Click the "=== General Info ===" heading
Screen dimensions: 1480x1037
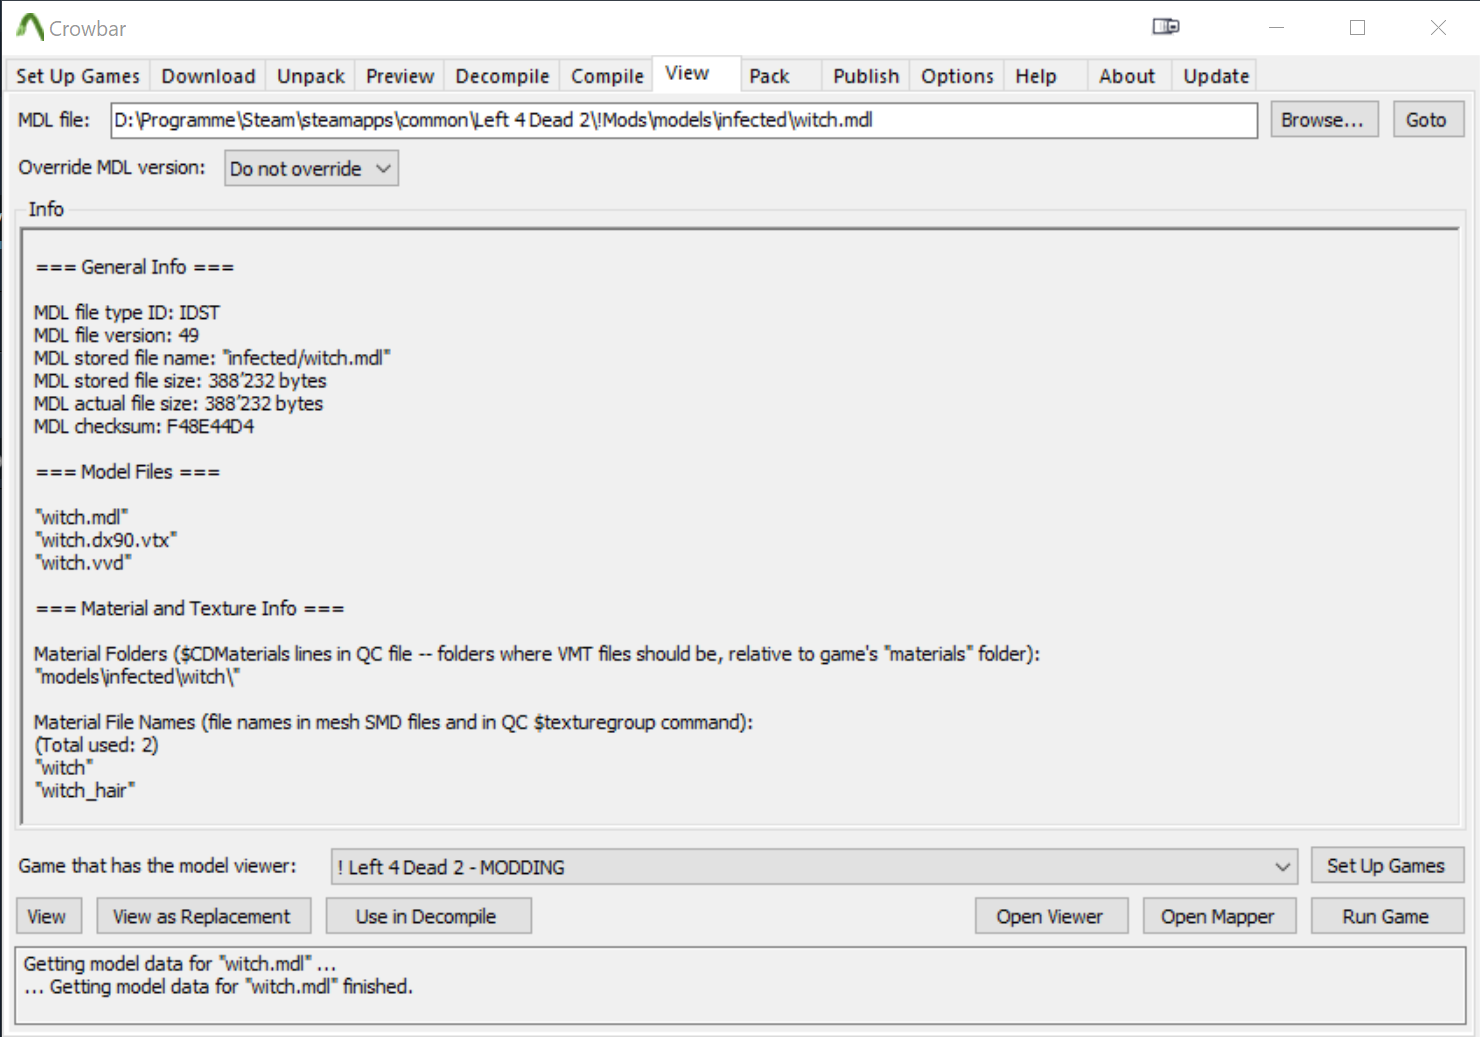[134, 267]
